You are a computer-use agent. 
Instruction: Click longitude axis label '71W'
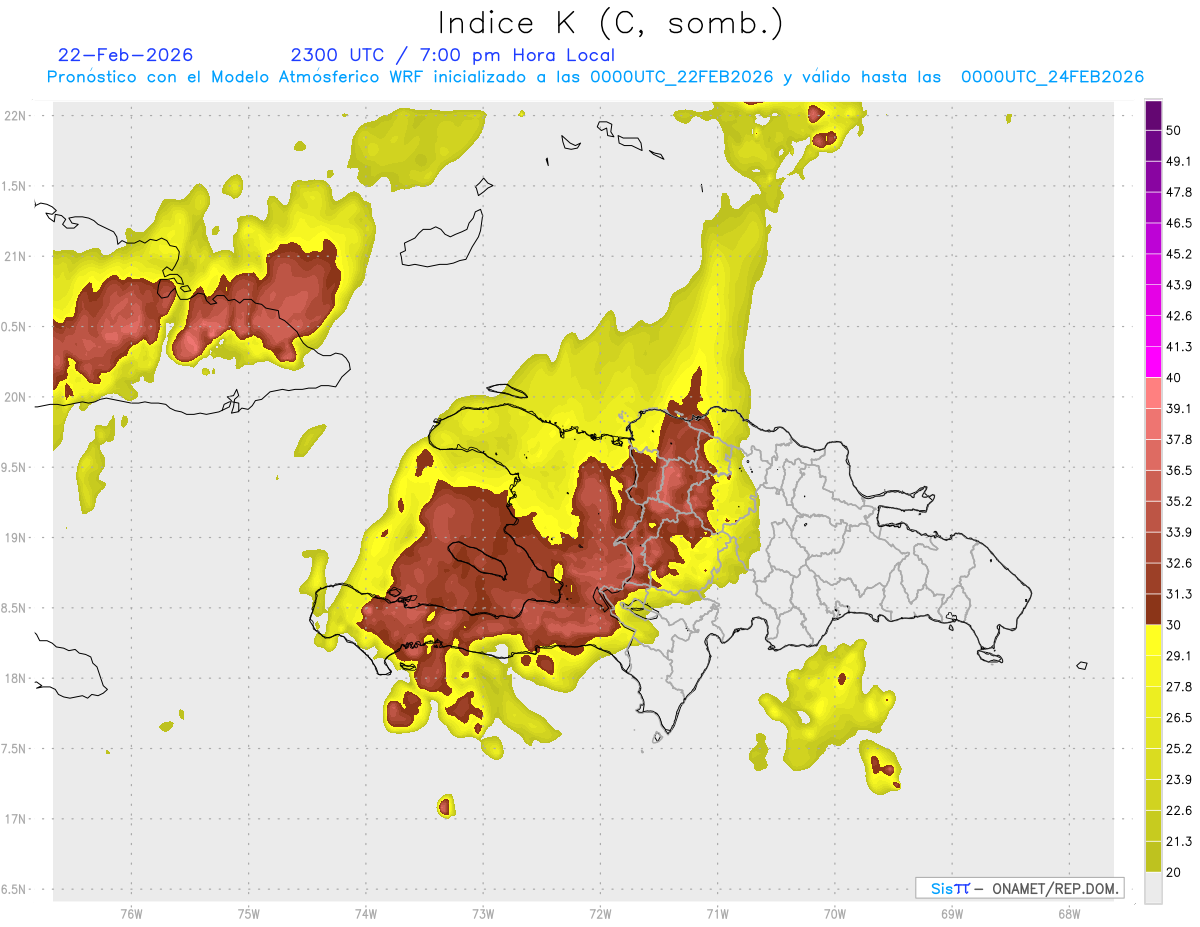pos(717,913)
